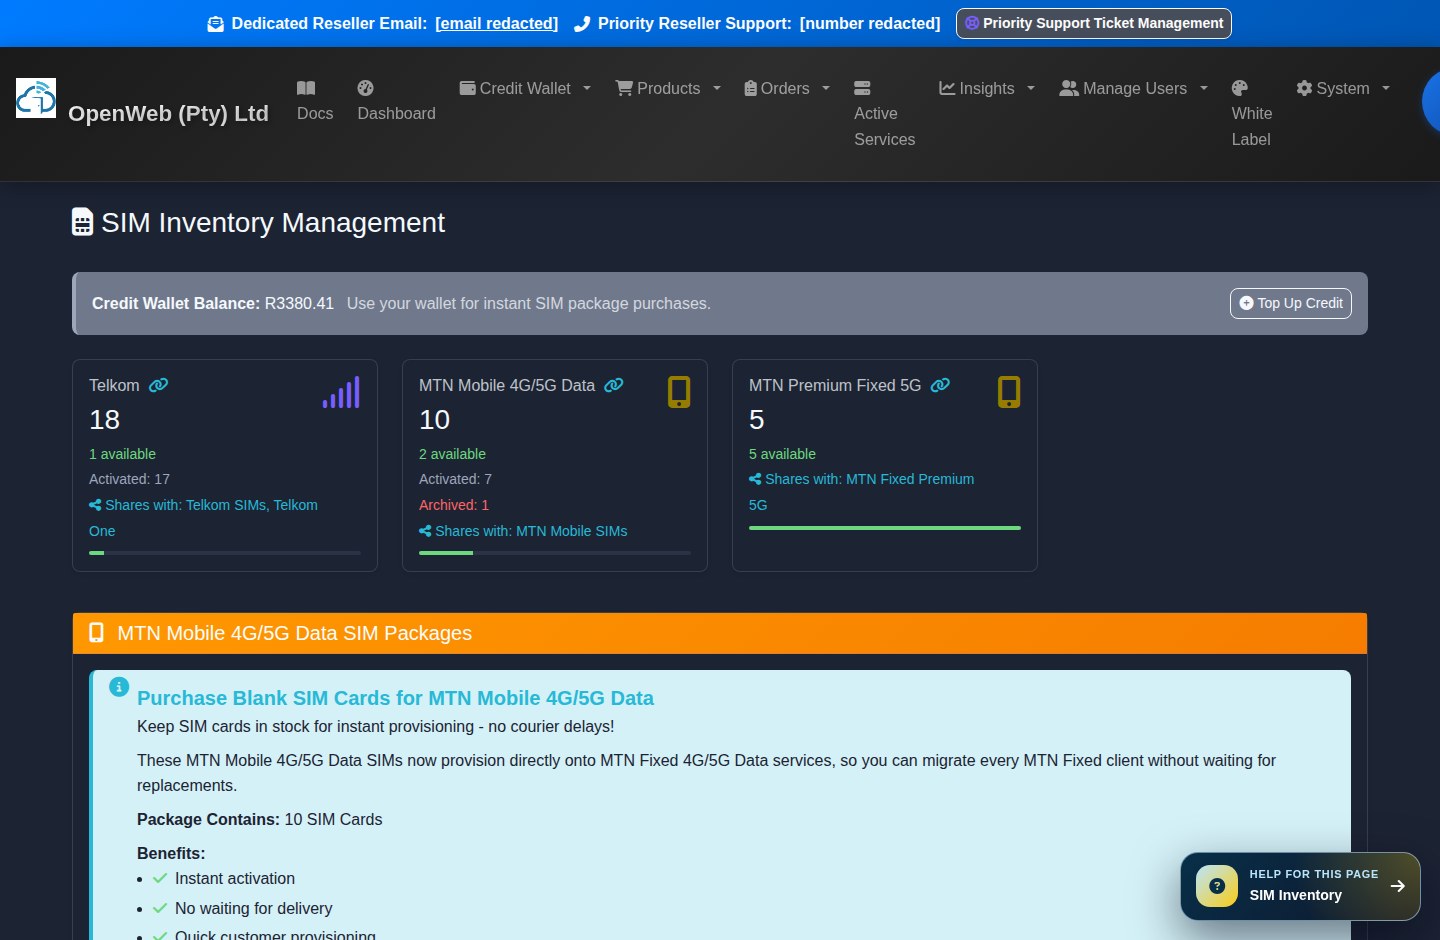Click Purchase Blank SIM Cards heading
1440x940 pixels.
pos(395,698)
